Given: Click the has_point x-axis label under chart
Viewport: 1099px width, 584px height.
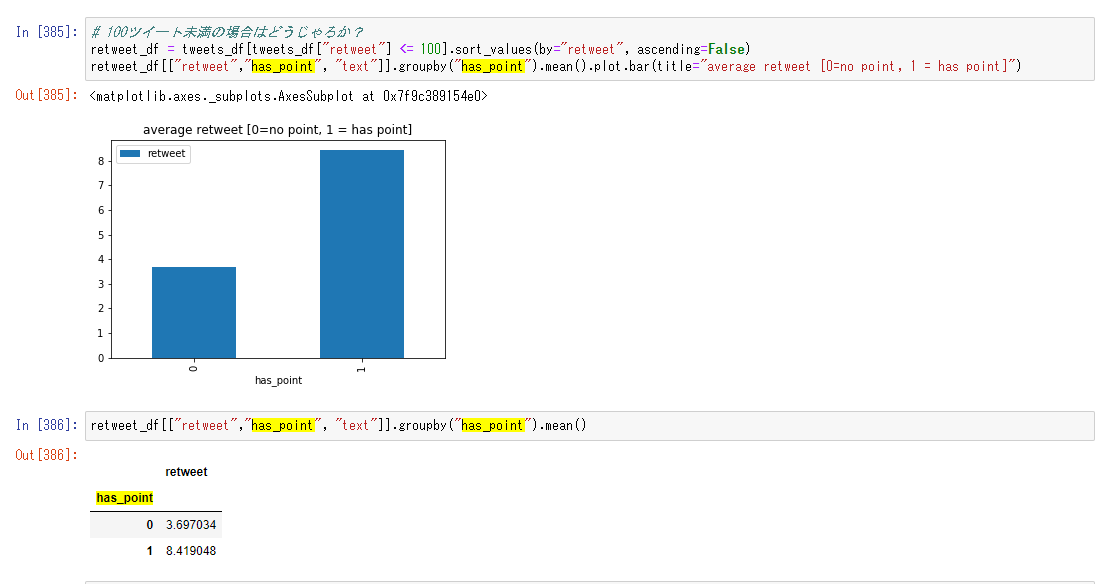Looking at the screenshot, I should pos(278,381).
